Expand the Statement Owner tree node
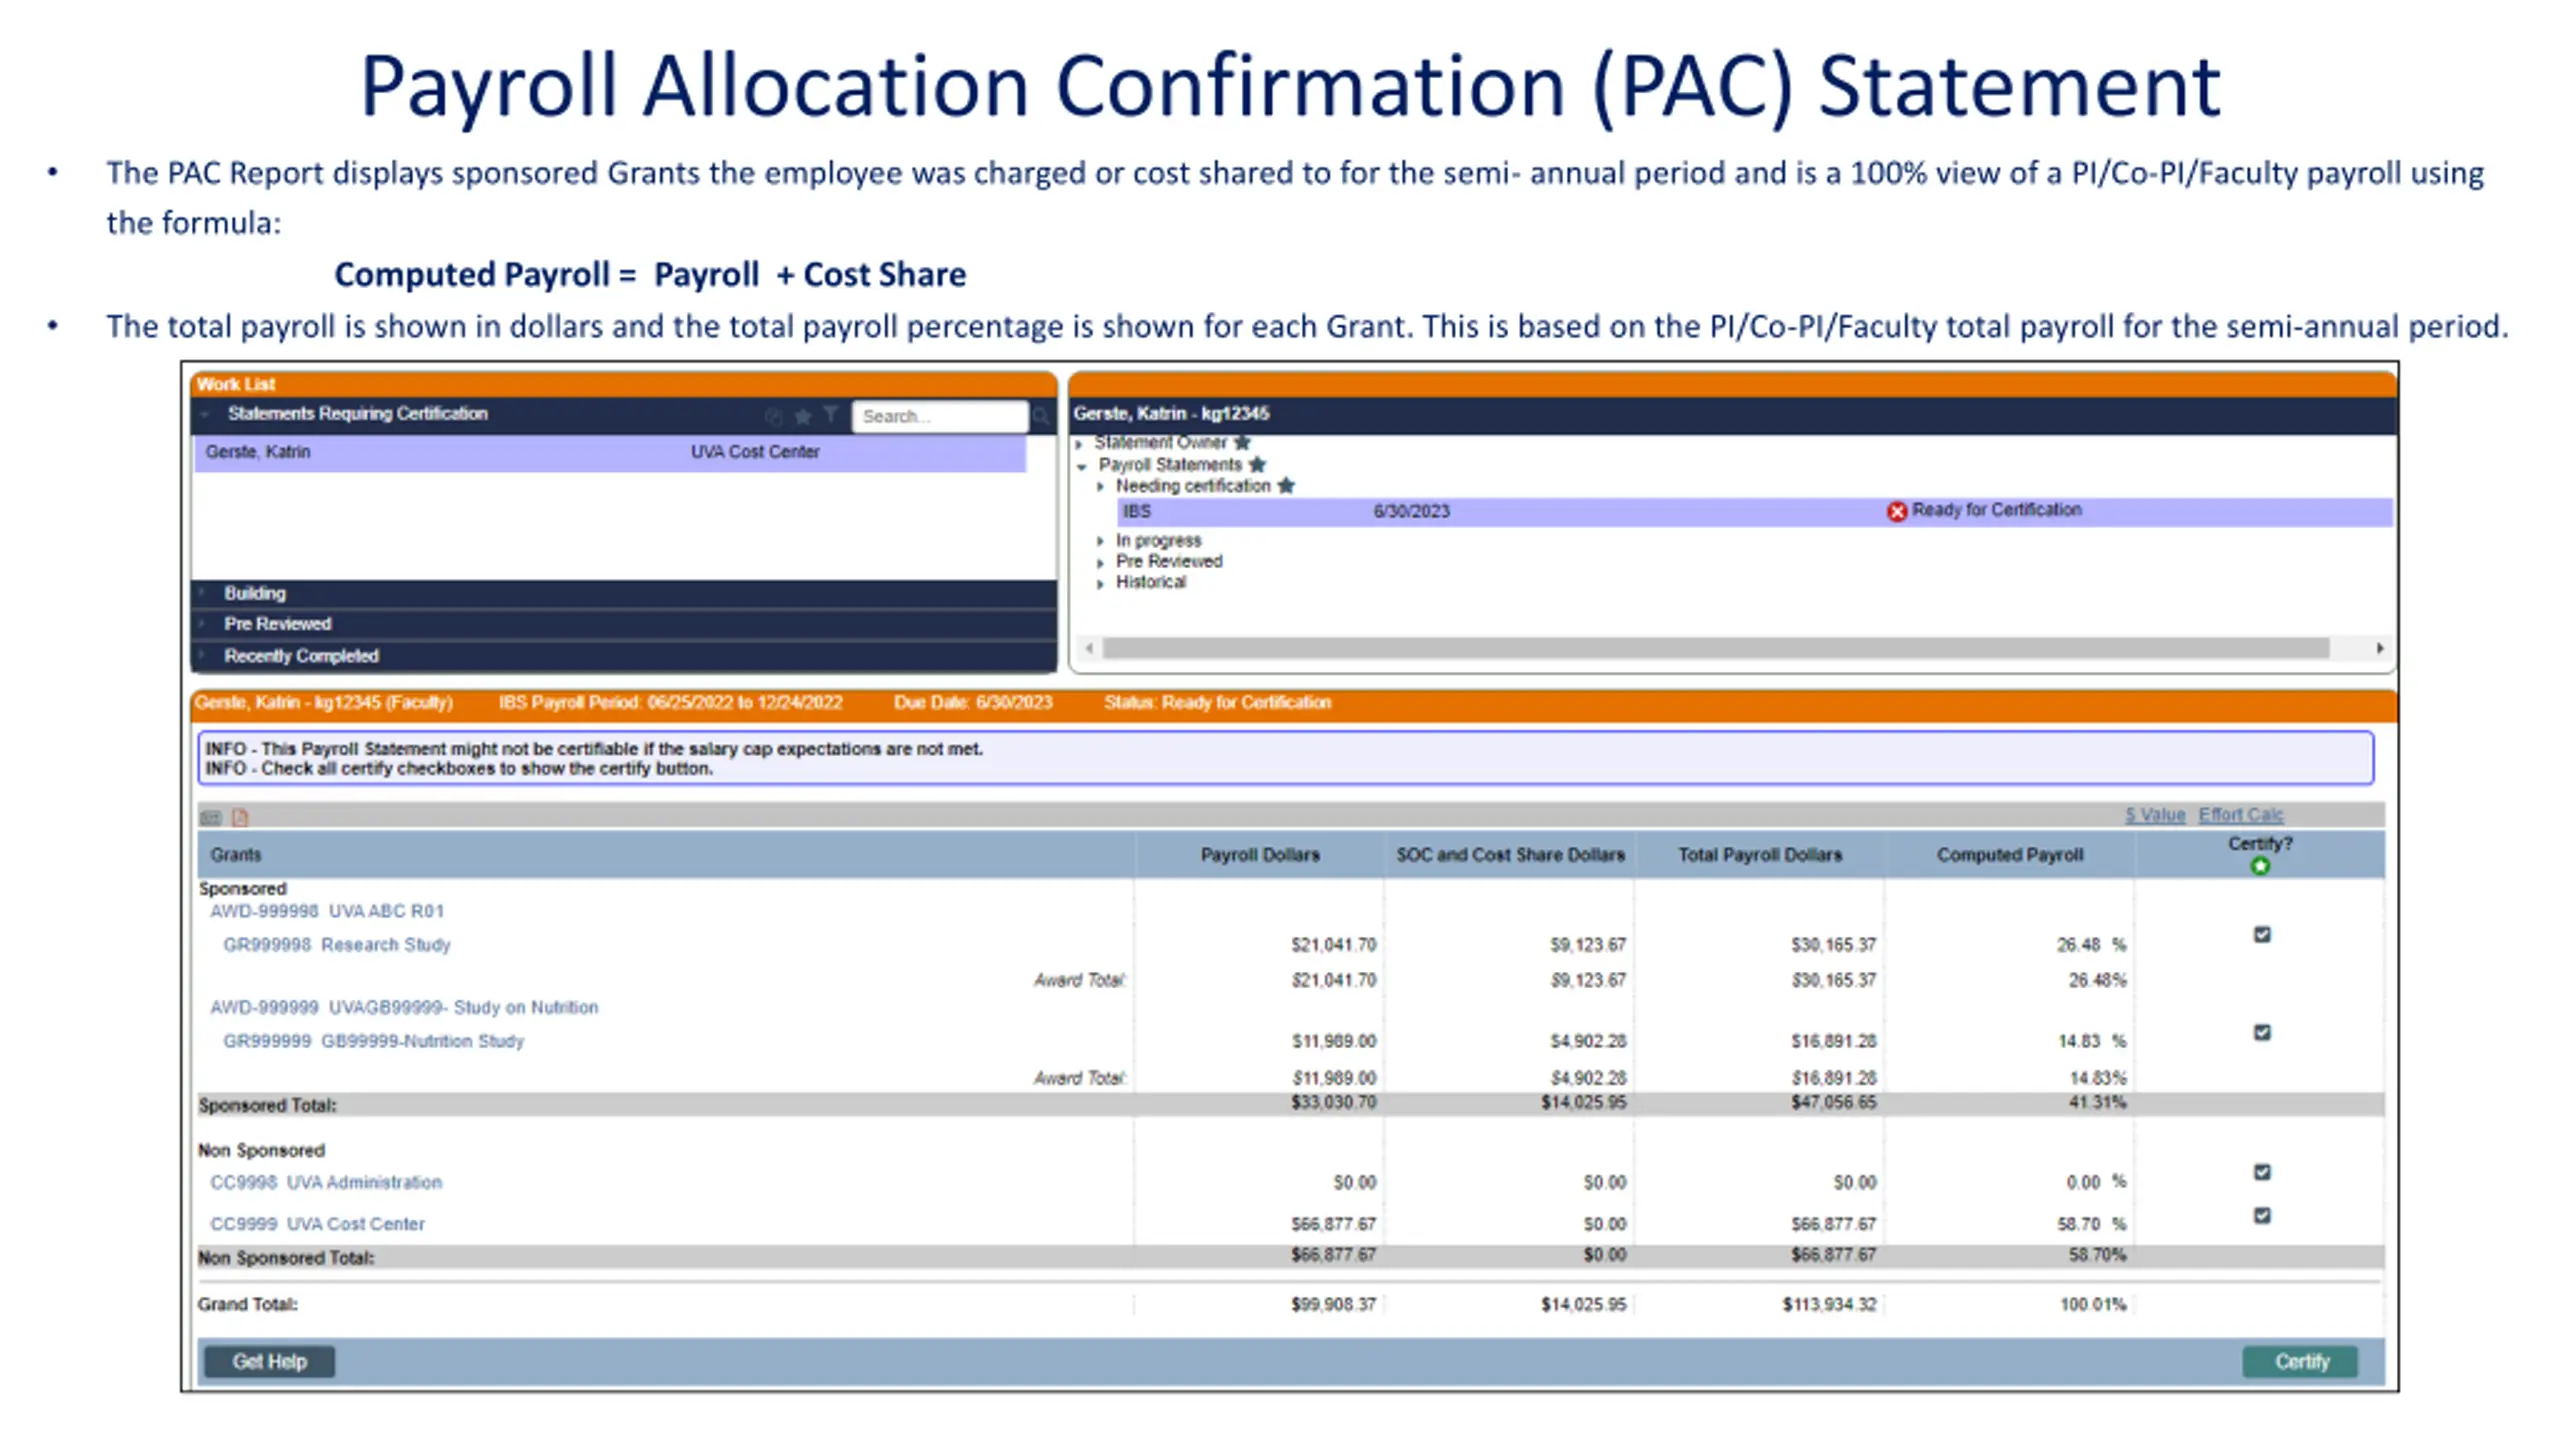Screen dimensions: 2560x1440 pos(1079,443)
